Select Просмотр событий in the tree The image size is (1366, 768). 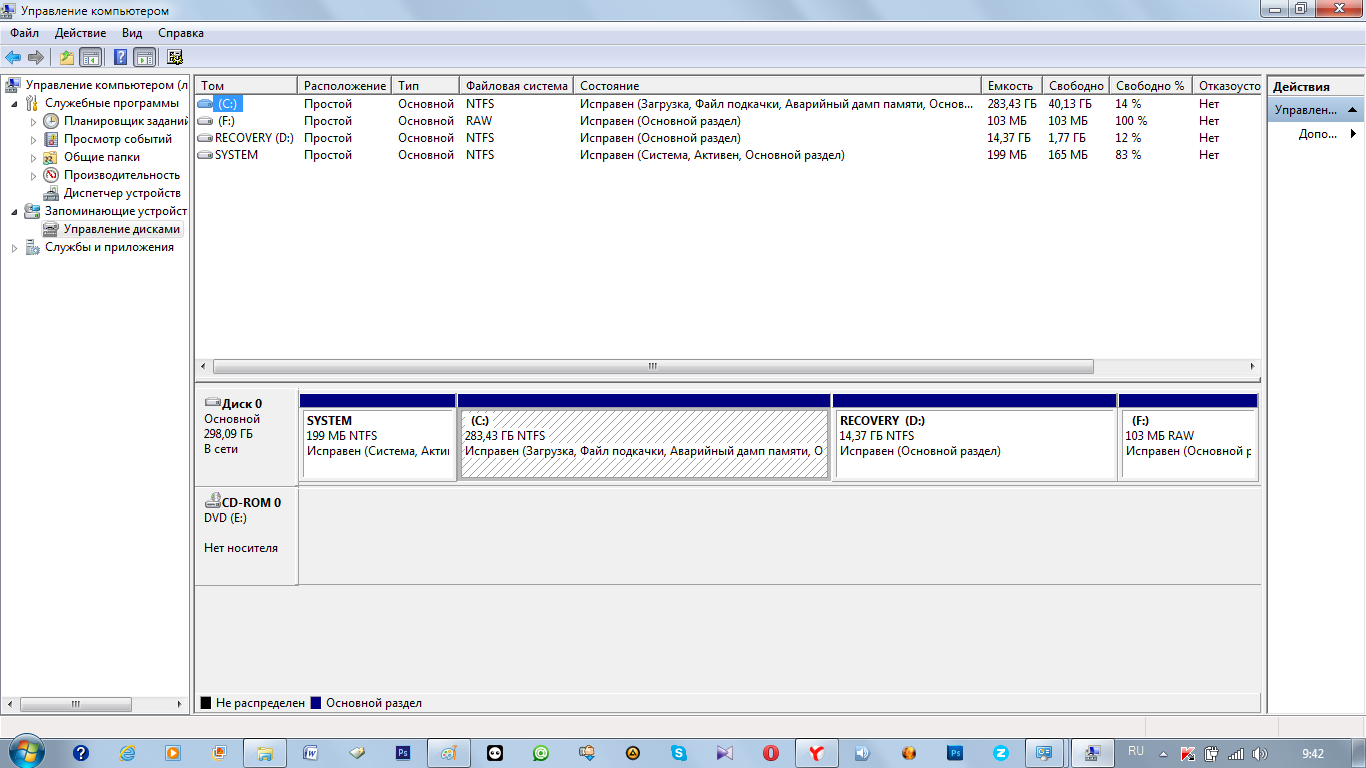(117, 139)
